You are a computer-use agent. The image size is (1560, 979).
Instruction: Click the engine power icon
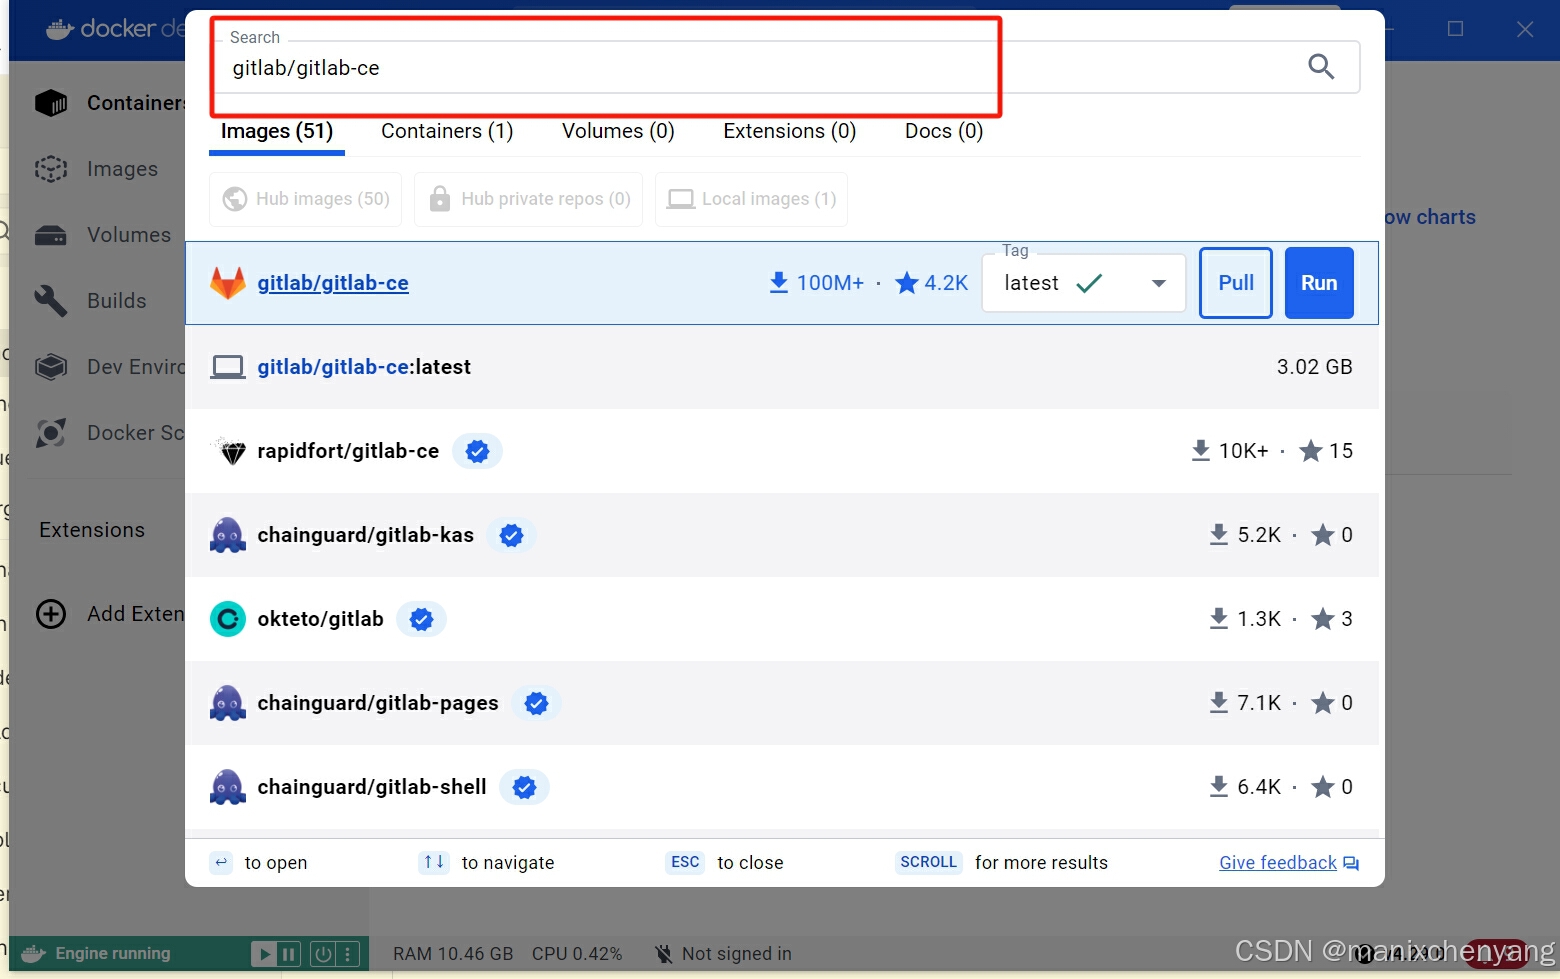[323, 954]
